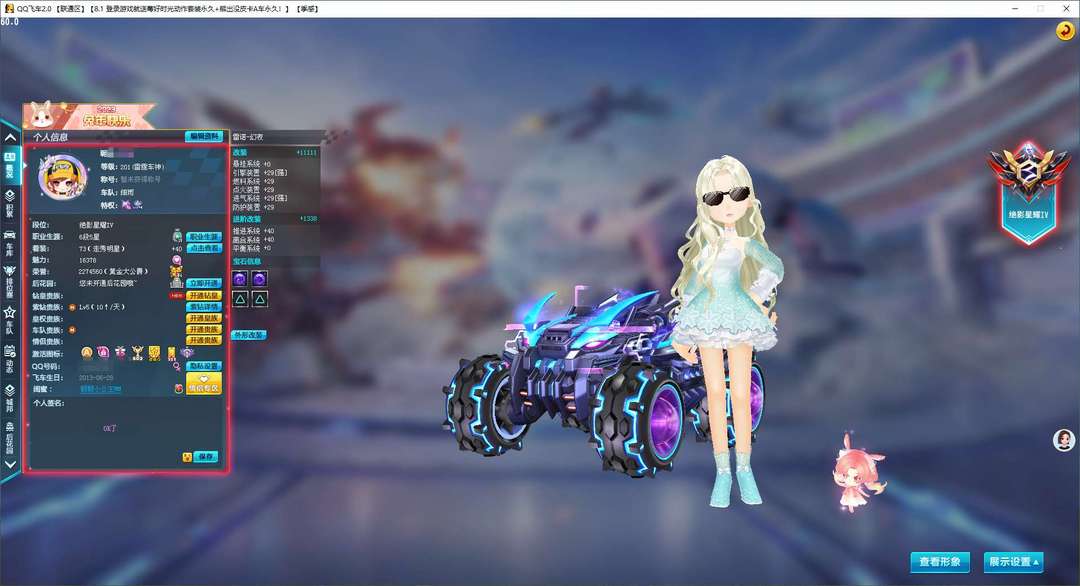Click the 编辑资料 button

click(x=203, y=136)
